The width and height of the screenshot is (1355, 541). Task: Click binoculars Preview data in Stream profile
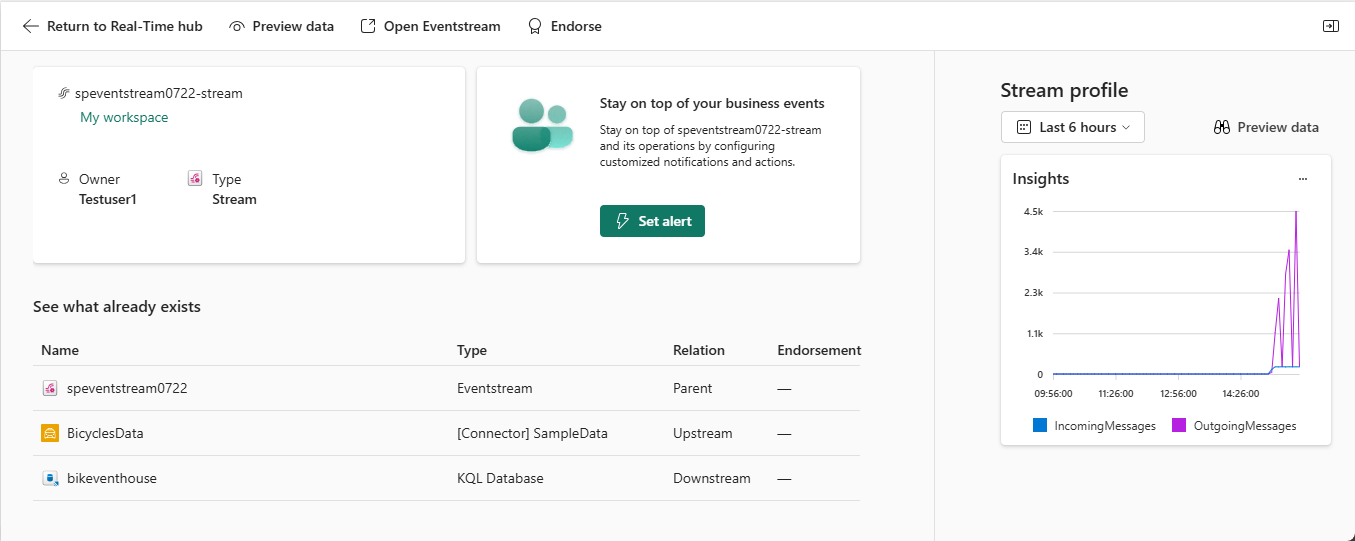(1221, 127)
